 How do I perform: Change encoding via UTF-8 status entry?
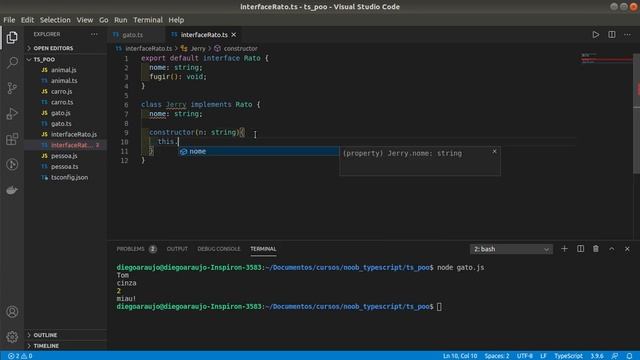coord(524,356)
